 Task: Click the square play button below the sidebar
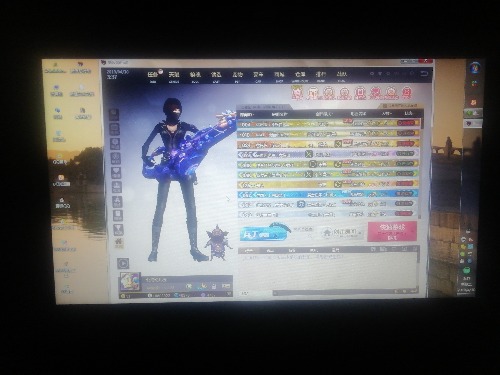point(123,263)
